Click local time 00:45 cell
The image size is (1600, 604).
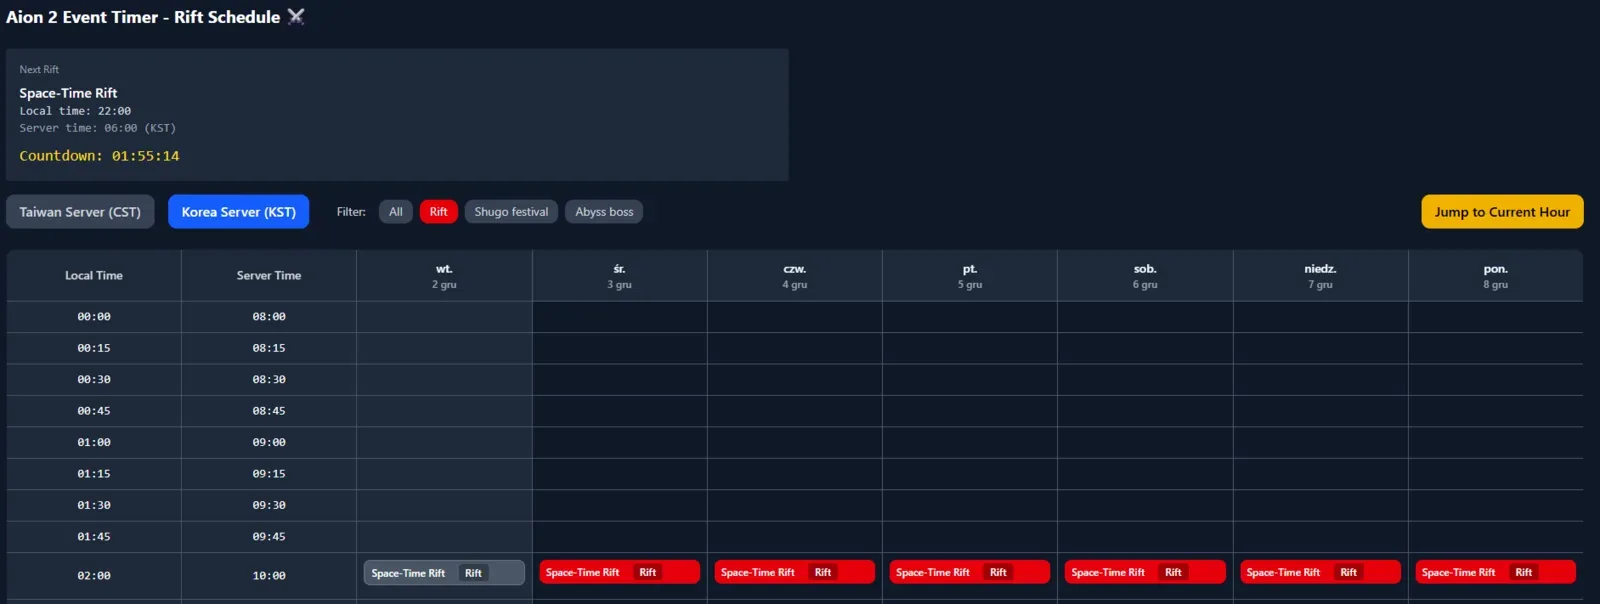click(x=94, y=411)
